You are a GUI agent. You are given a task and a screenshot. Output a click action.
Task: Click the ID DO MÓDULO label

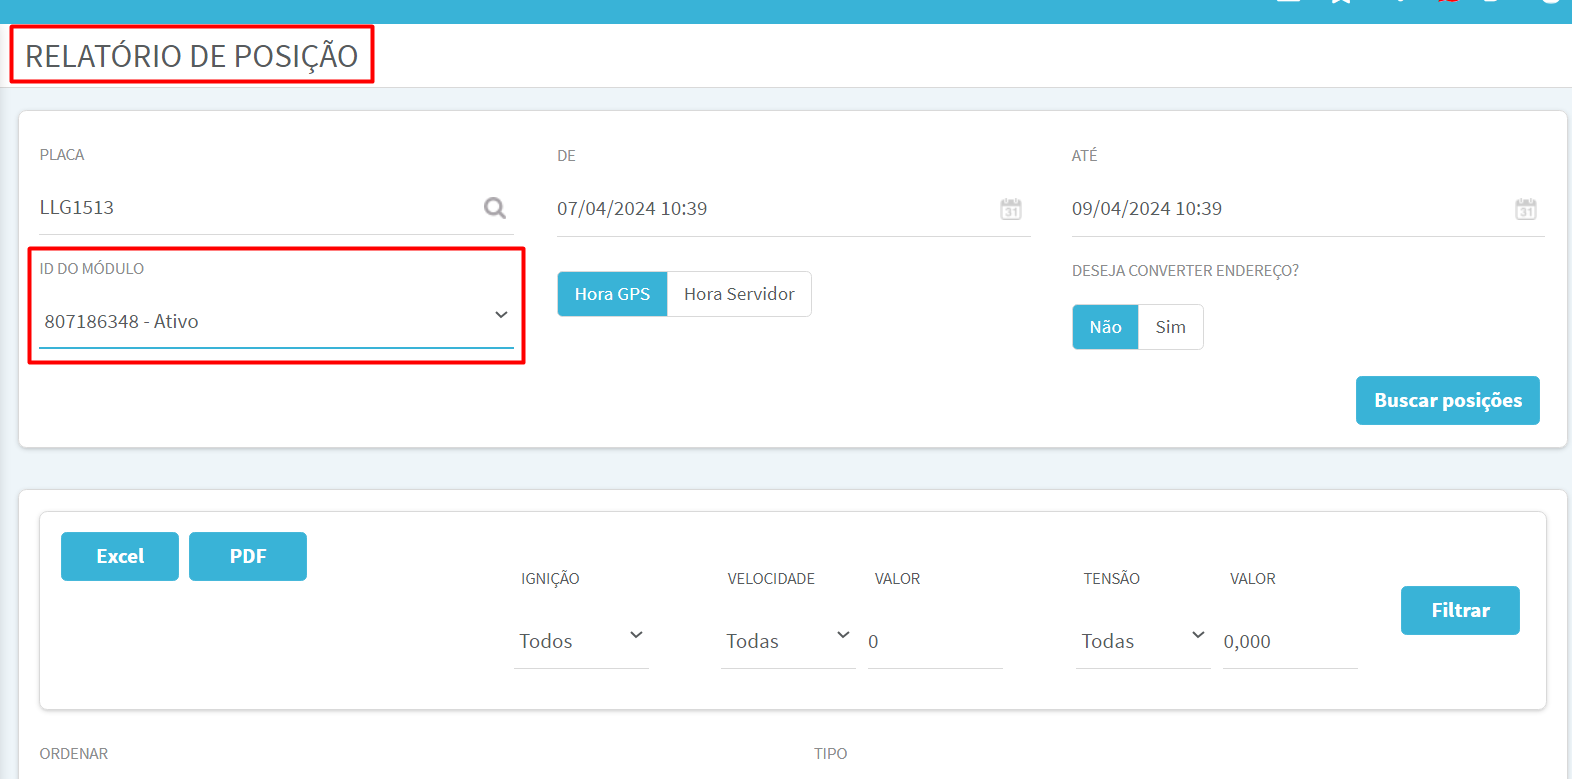pos(92,269)
